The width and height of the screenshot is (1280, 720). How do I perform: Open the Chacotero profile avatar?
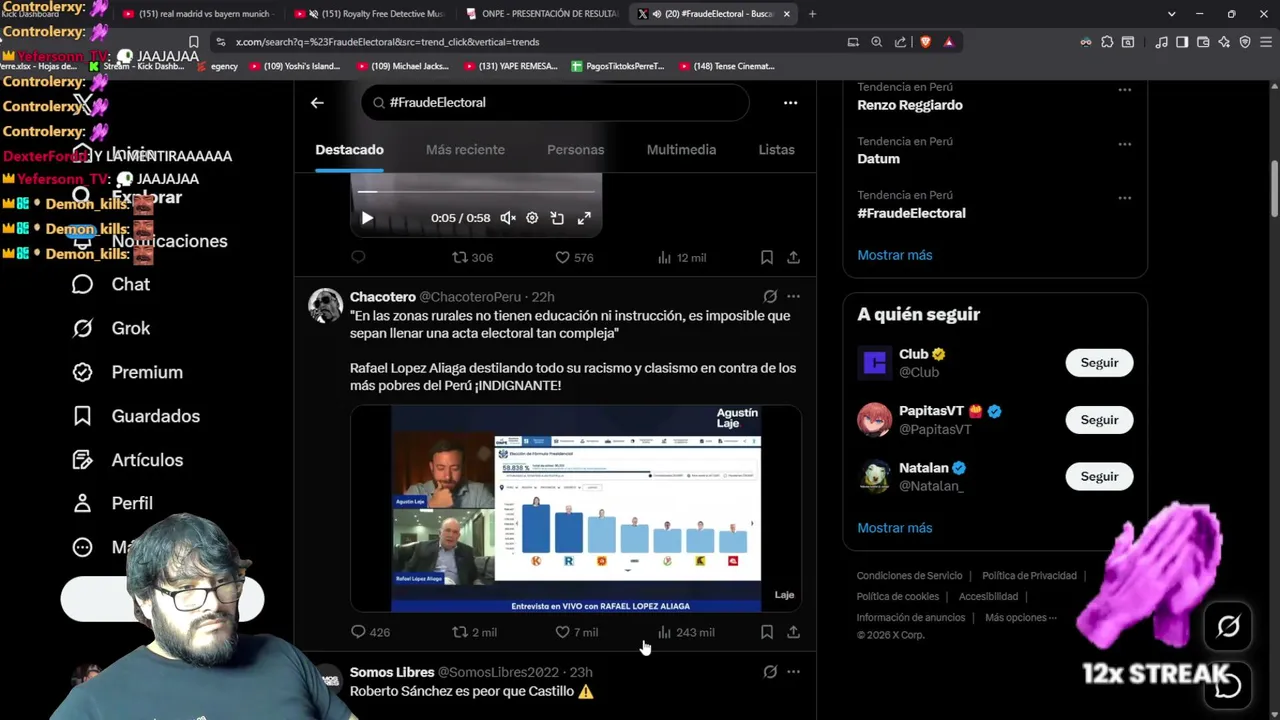(326, 306)
